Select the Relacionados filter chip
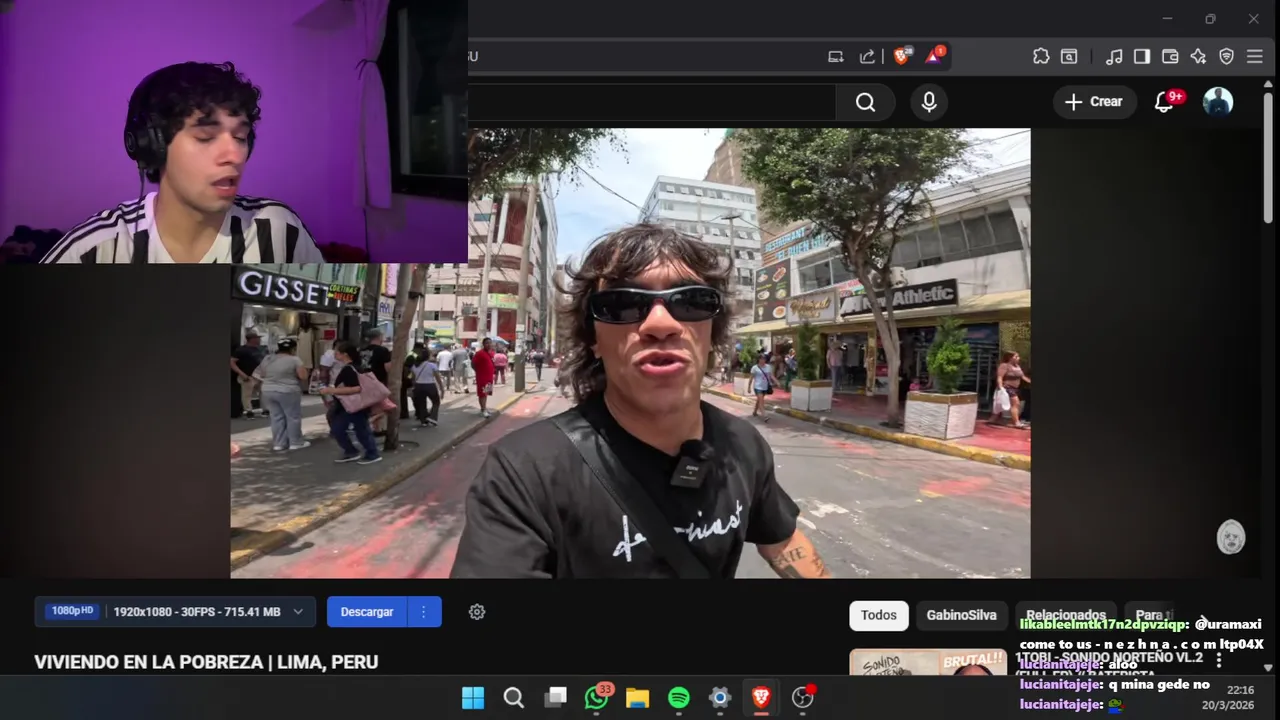1280x720 pixels. coord(1066,615)
